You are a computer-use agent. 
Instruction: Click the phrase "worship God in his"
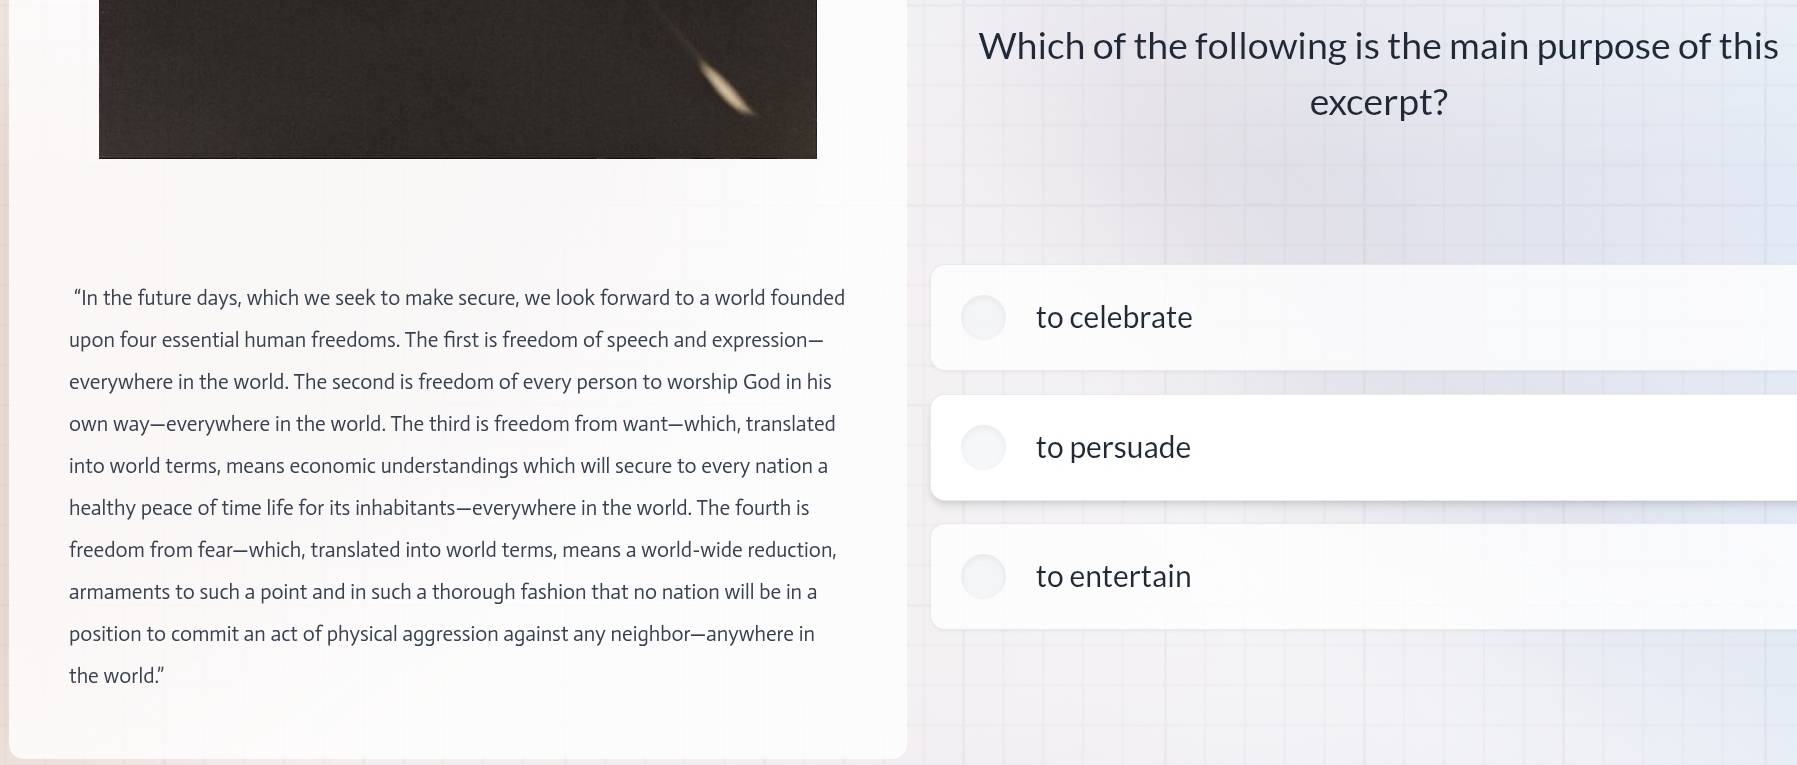click(747, 382)
